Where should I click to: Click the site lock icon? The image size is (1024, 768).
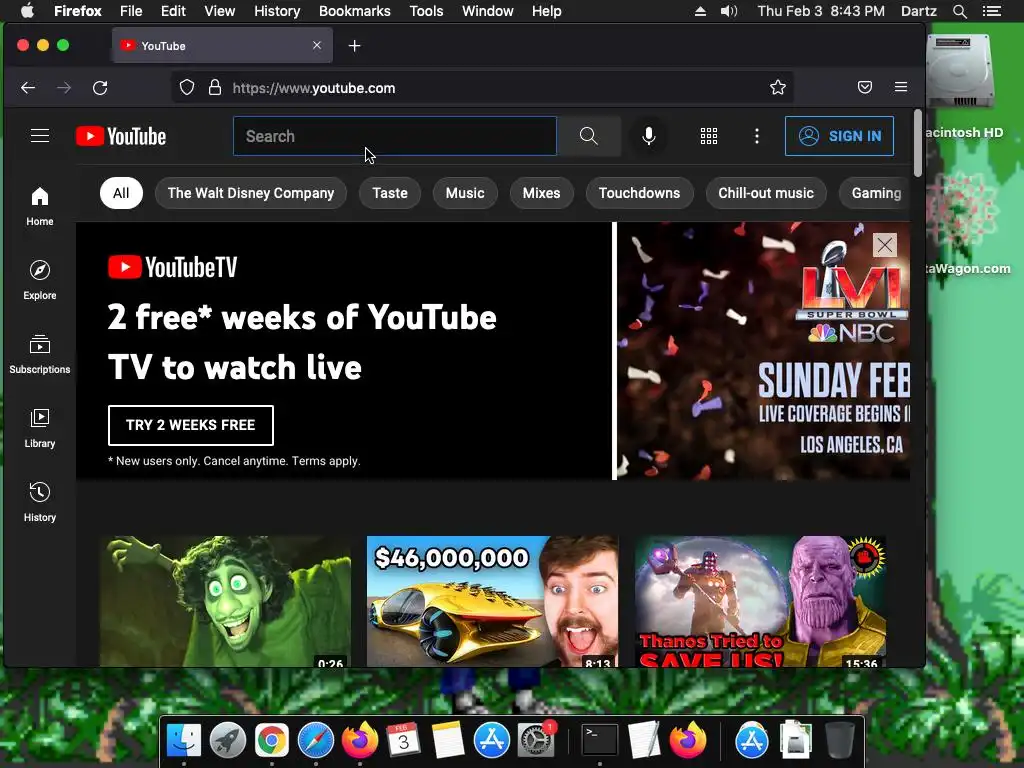tap(215, 88)
